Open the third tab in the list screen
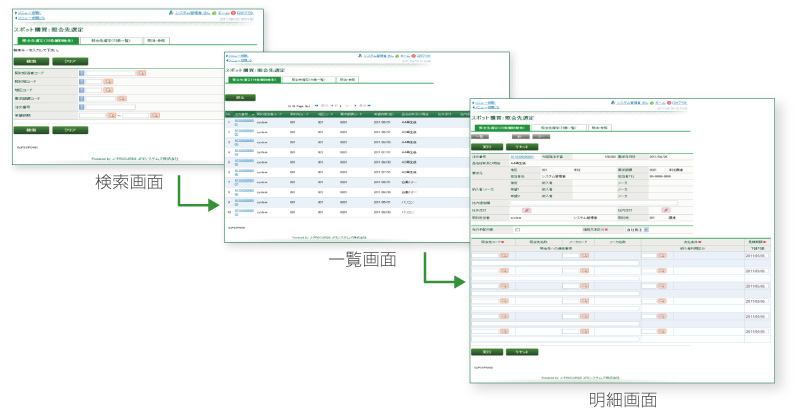This screenshot has width=800, height=416. point(347,78)
